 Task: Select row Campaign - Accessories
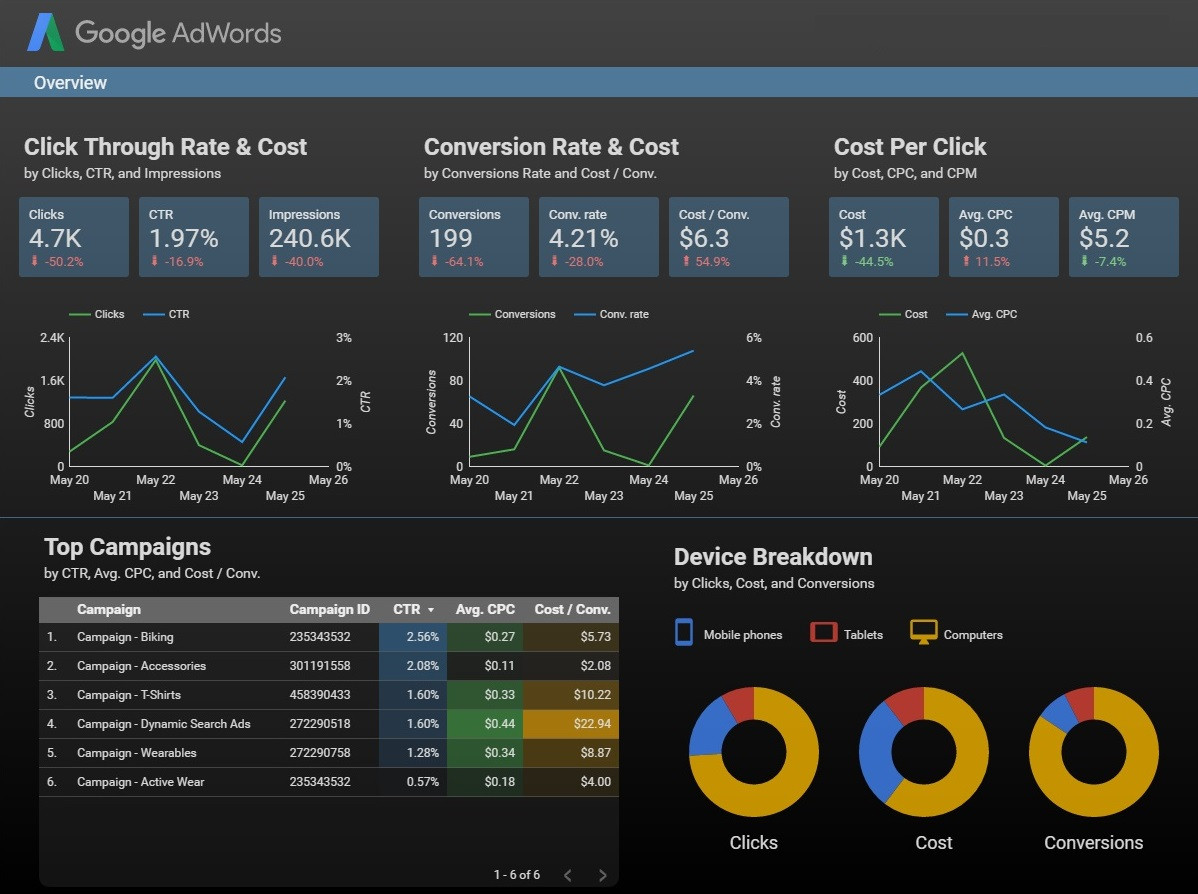point(329,666)
